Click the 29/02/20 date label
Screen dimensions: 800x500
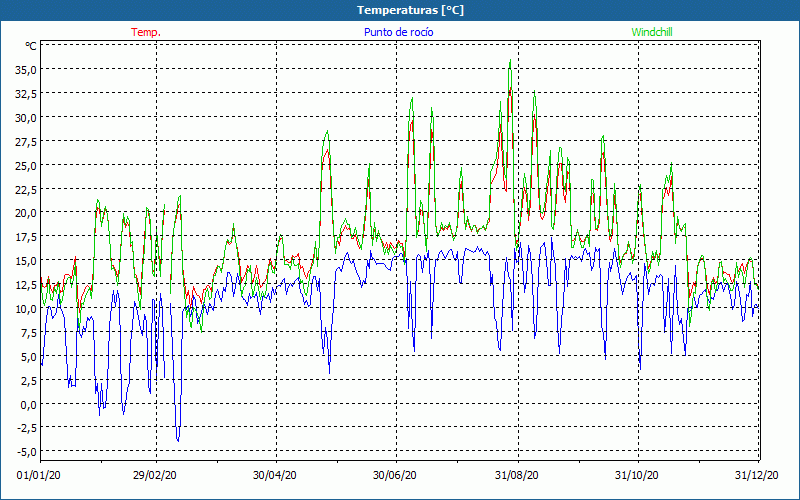tap(155, 475)
